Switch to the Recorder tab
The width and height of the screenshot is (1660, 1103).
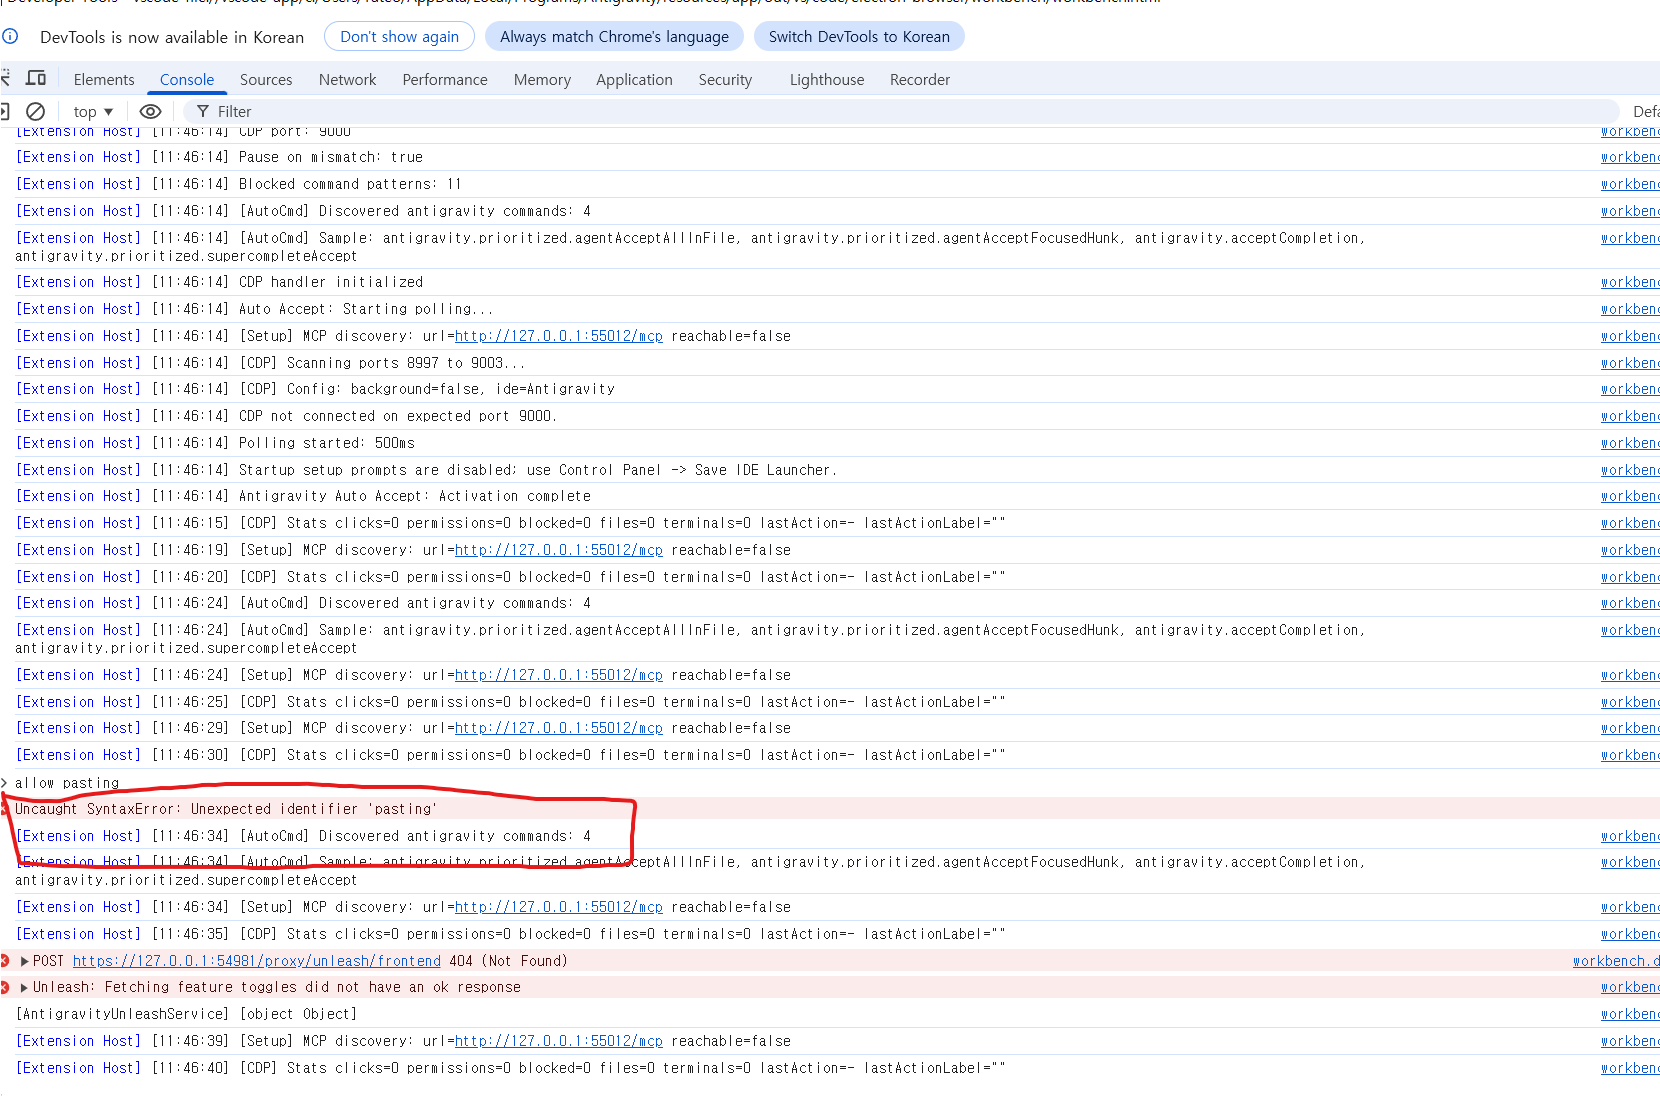[x=920, y=79]
